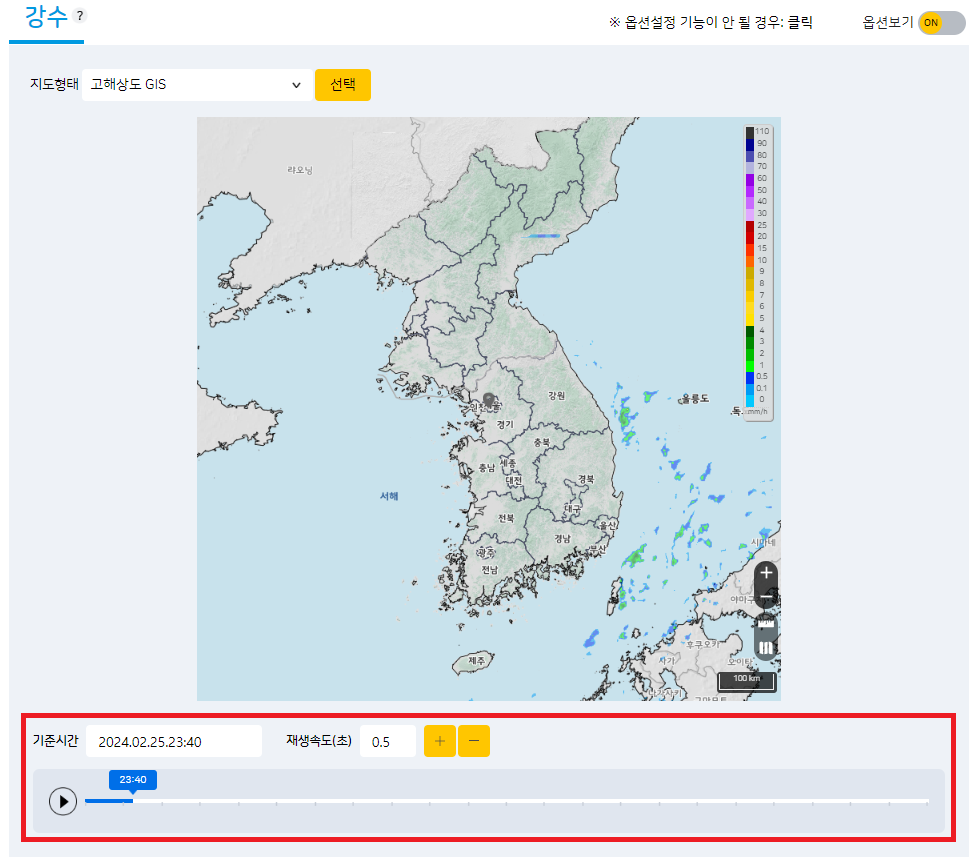Click the 제주 label on the map

476,660
